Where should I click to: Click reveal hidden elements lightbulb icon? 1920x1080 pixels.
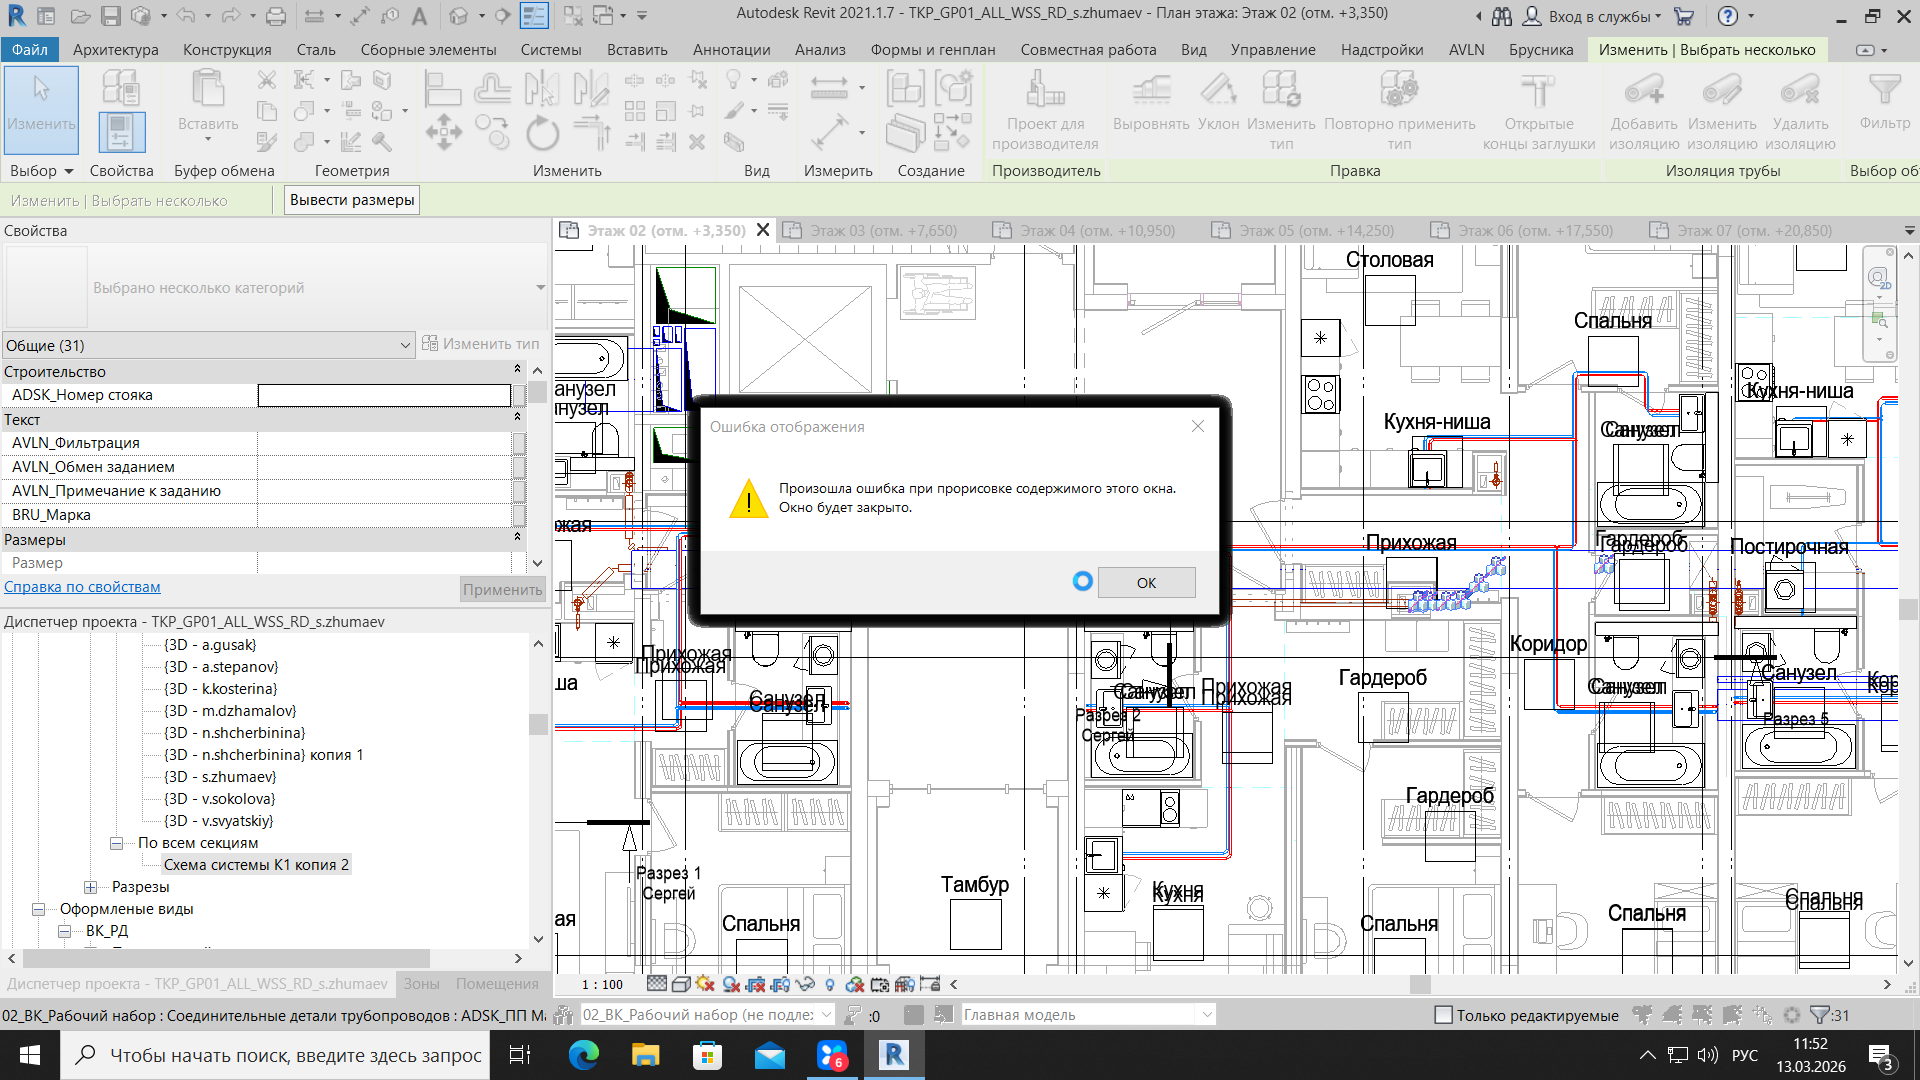tap(830, 985)
